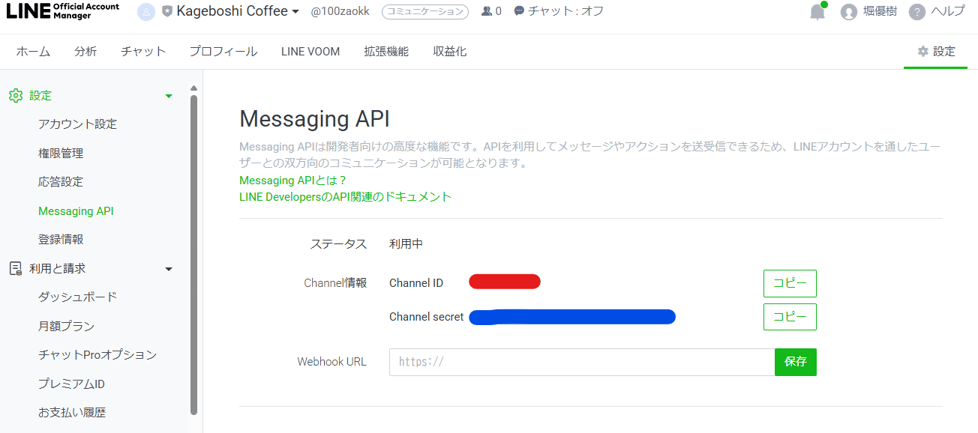Select Messaging API in sidebar
The image size is (978, 433).
point(75,211)
